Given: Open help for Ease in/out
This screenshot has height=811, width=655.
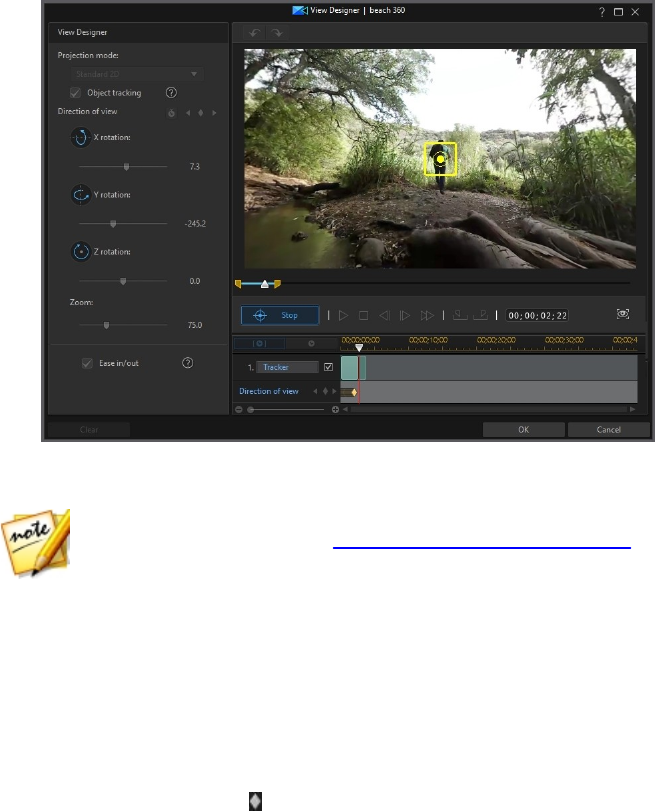Looking at the screenshot, I should (x=188, y=363).
